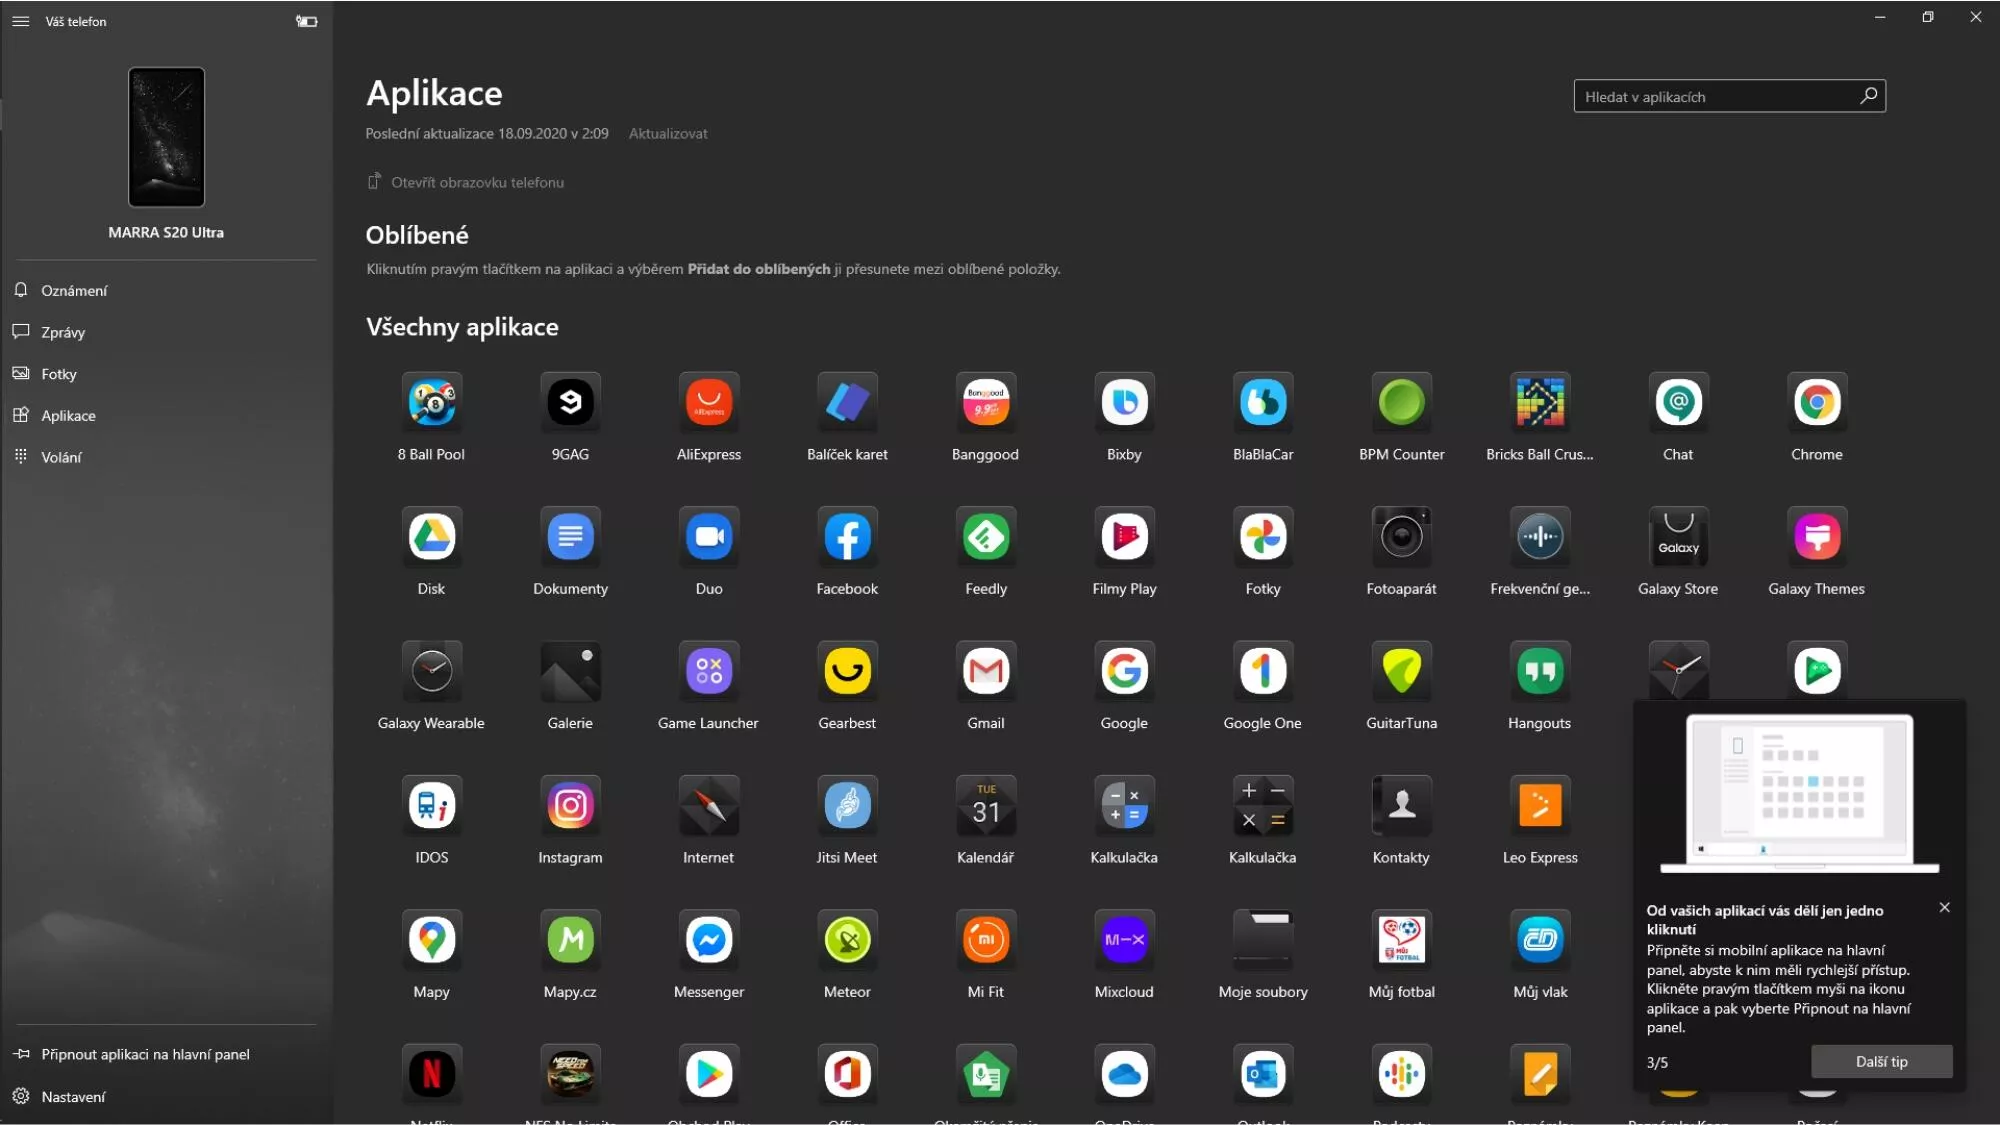
Task: Open Balíček karet app
Action: click(847, 402)
